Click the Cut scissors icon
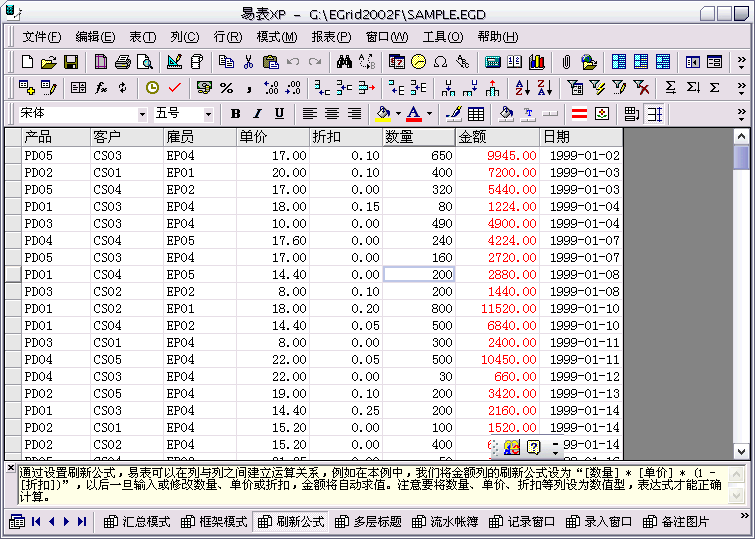The height and width of the screenshot is (539, 755). point(248,62)
